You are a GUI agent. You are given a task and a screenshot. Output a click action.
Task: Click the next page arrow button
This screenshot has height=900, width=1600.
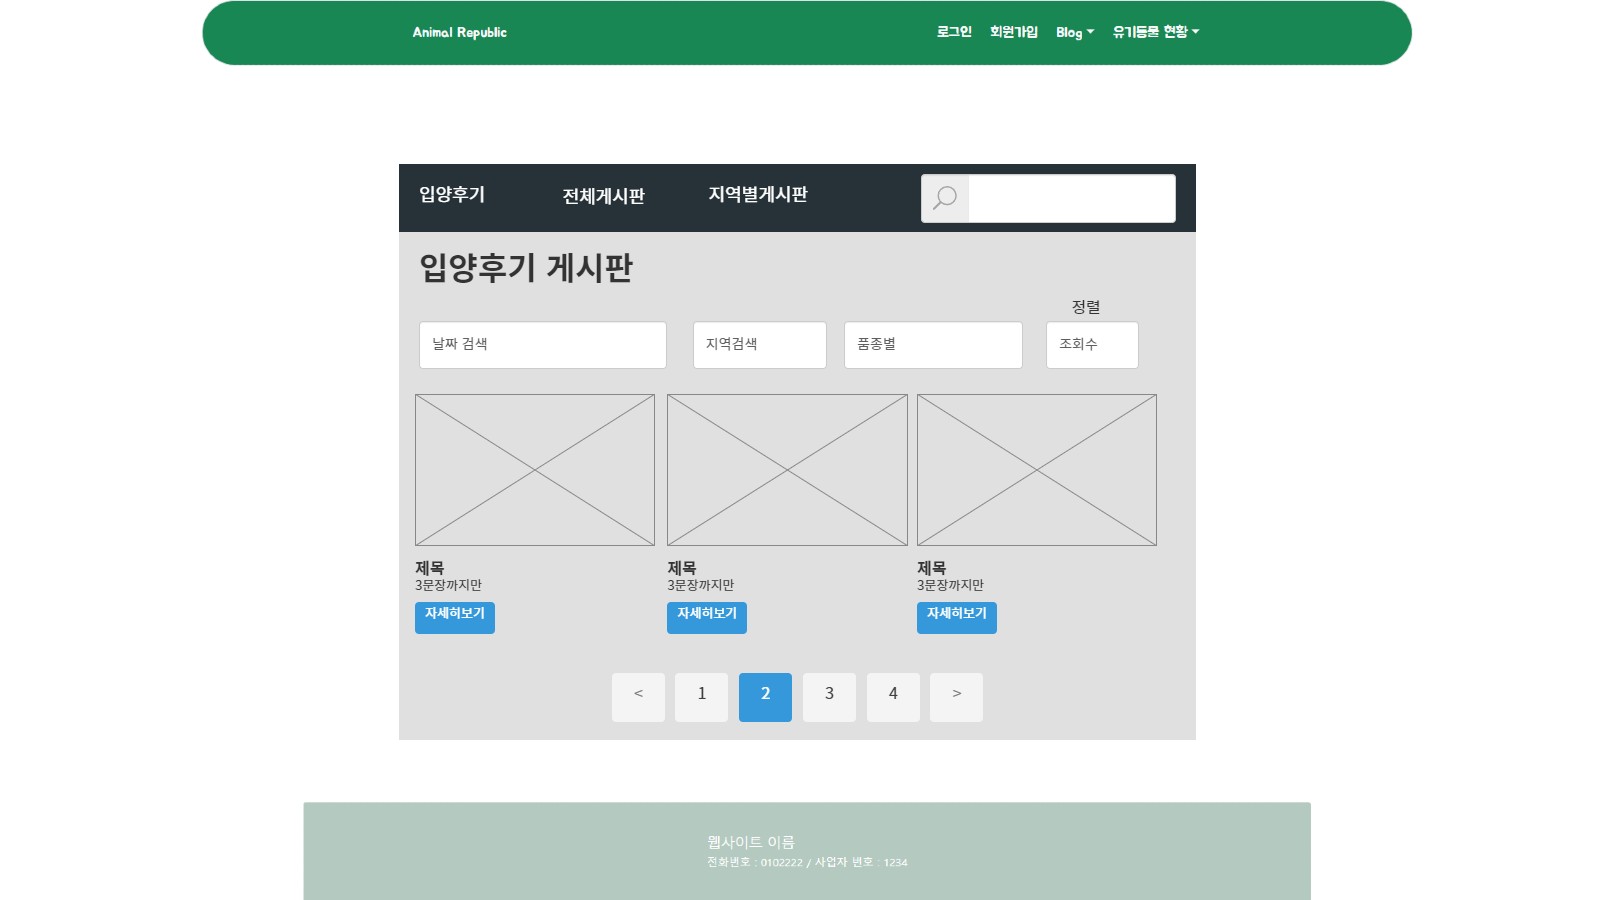[956, 697]
